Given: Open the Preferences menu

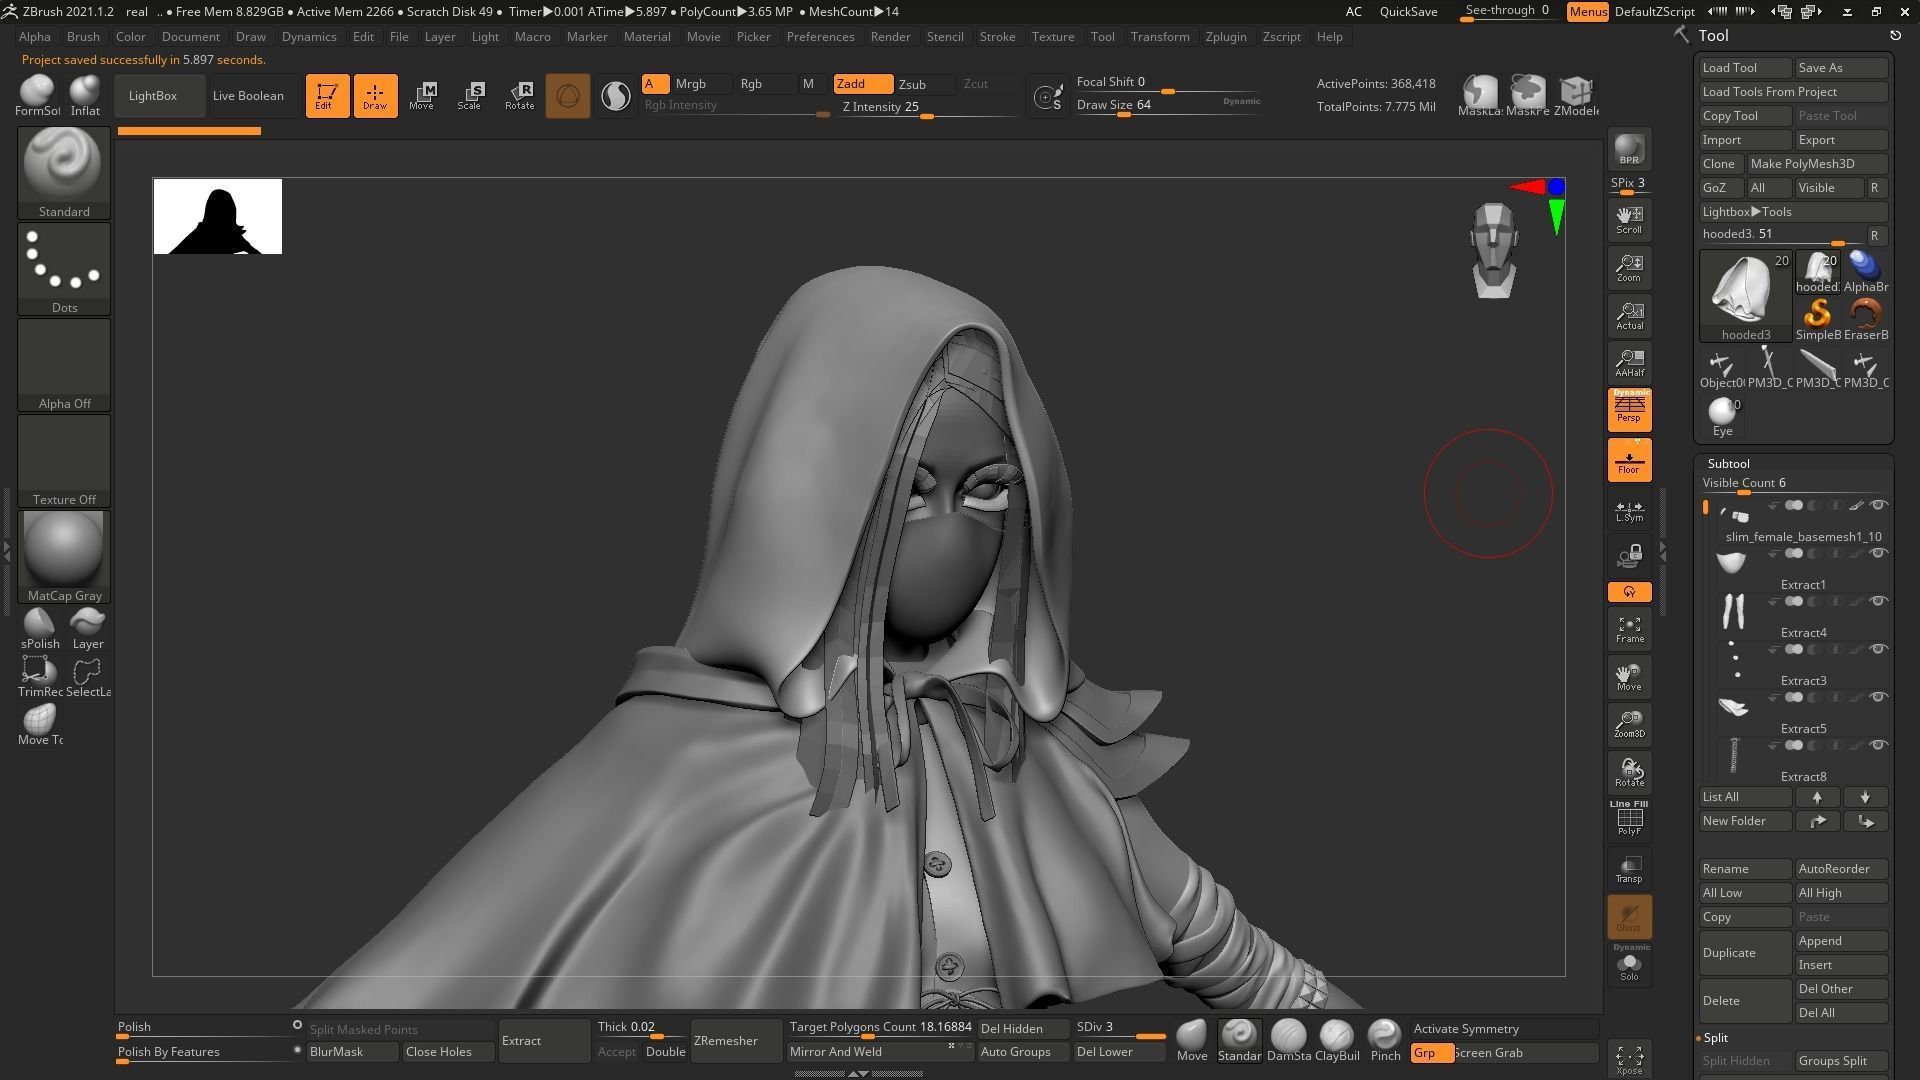Looking at the screenshot, I should [x=820, y=37].
